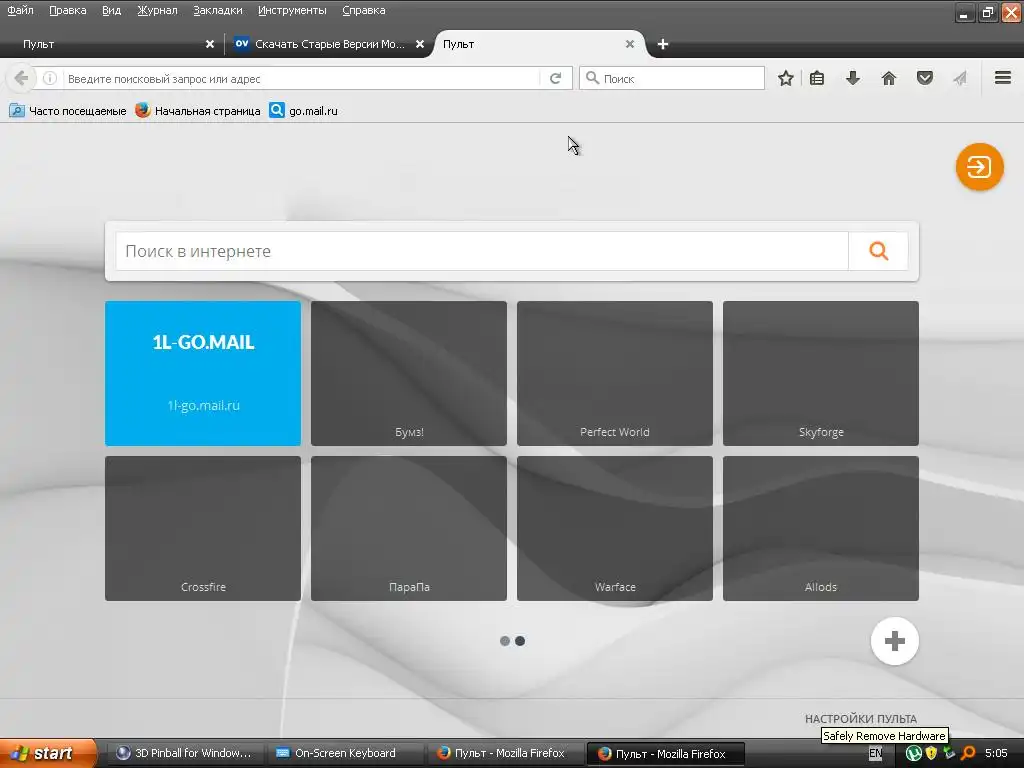The width and height of the screenshot is (1024, 768).
Task: Close the Скачать Старые Версии tab
Action: [x=420, y=44]
